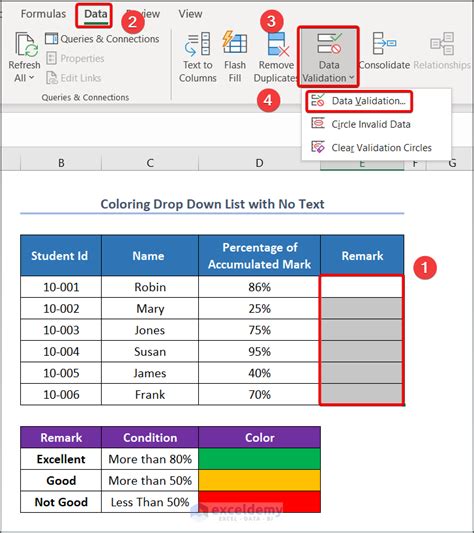Select the '95%' cell
Viewport: 474px width, 533px height.
[259, 351]
